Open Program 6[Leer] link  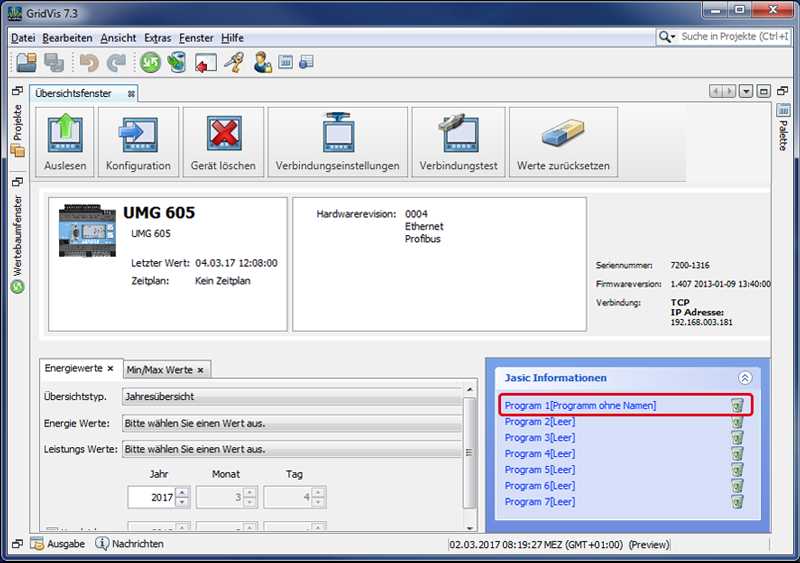tap(540, 486)
